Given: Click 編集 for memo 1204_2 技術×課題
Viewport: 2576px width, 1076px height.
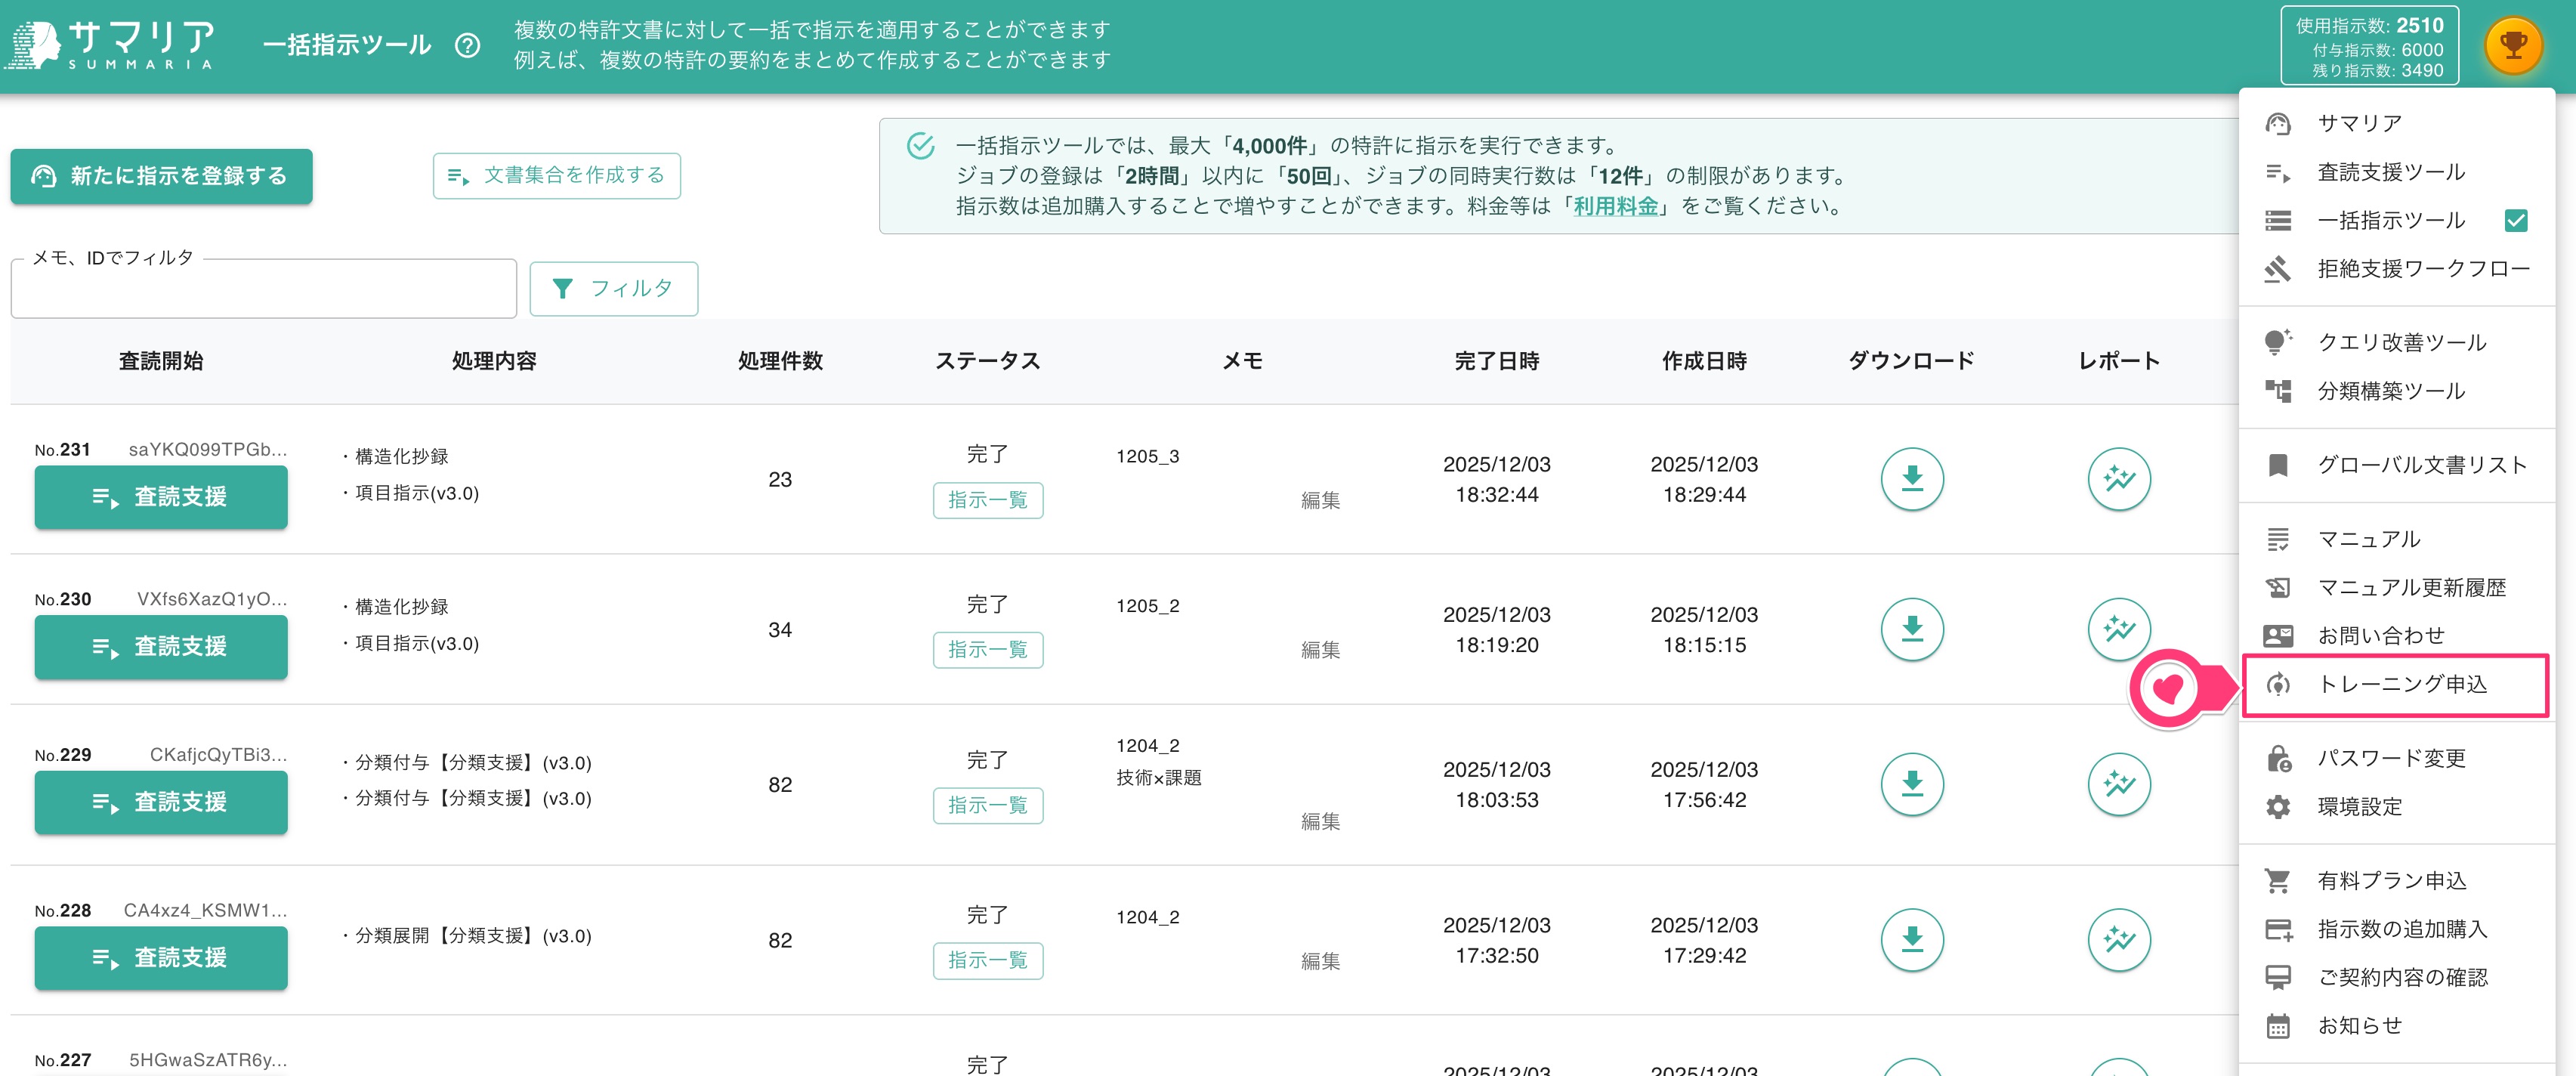Looking at the screenshot, I should point(1320,821).
